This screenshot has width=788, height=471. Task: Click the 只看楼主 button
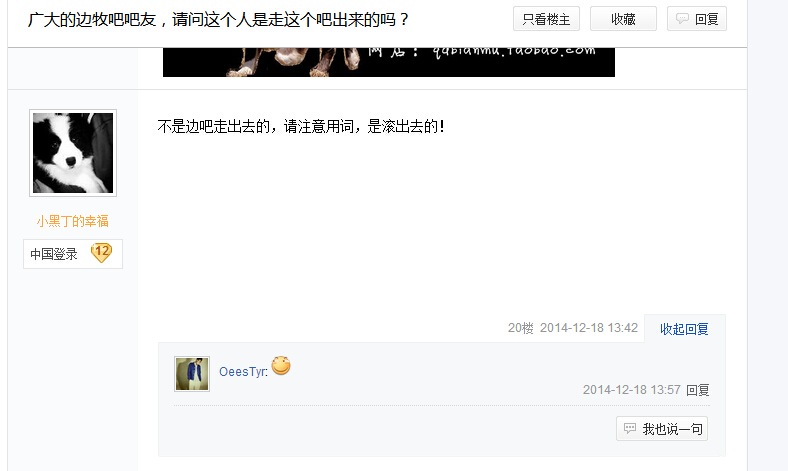(x=546, y=19)
